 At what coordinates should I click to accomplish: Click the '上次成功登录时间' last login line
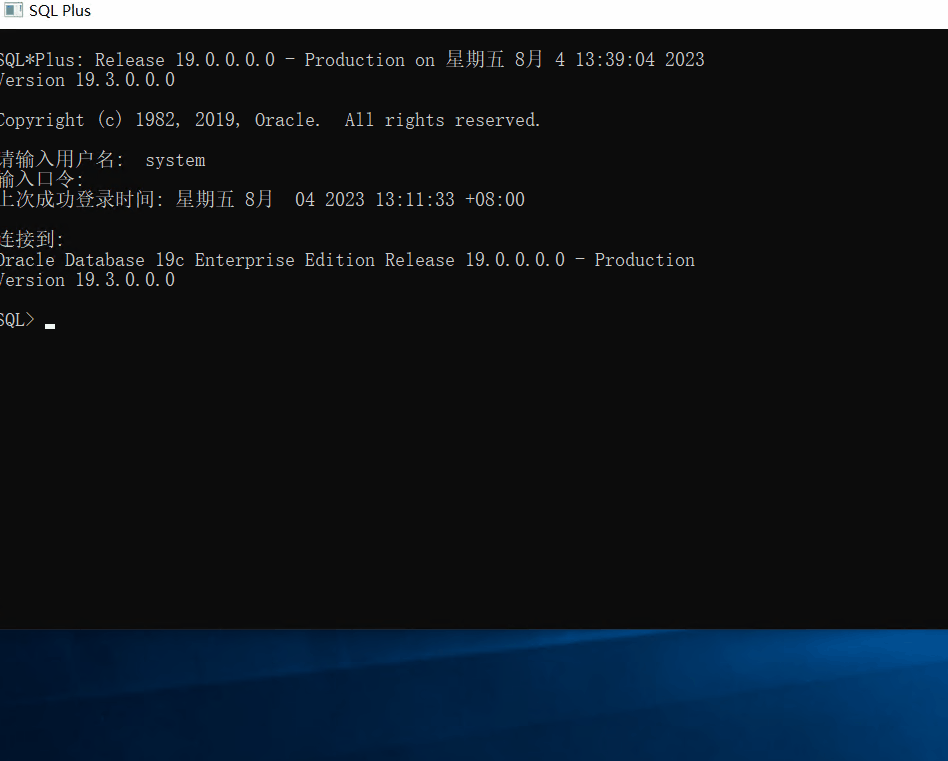click(x=262, y=199)
